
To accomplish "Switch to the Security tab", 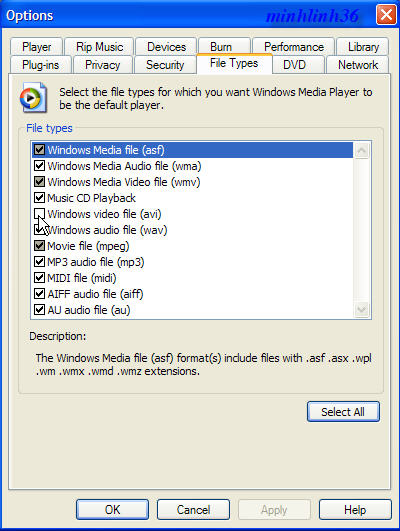I will [x=165, y=65].
